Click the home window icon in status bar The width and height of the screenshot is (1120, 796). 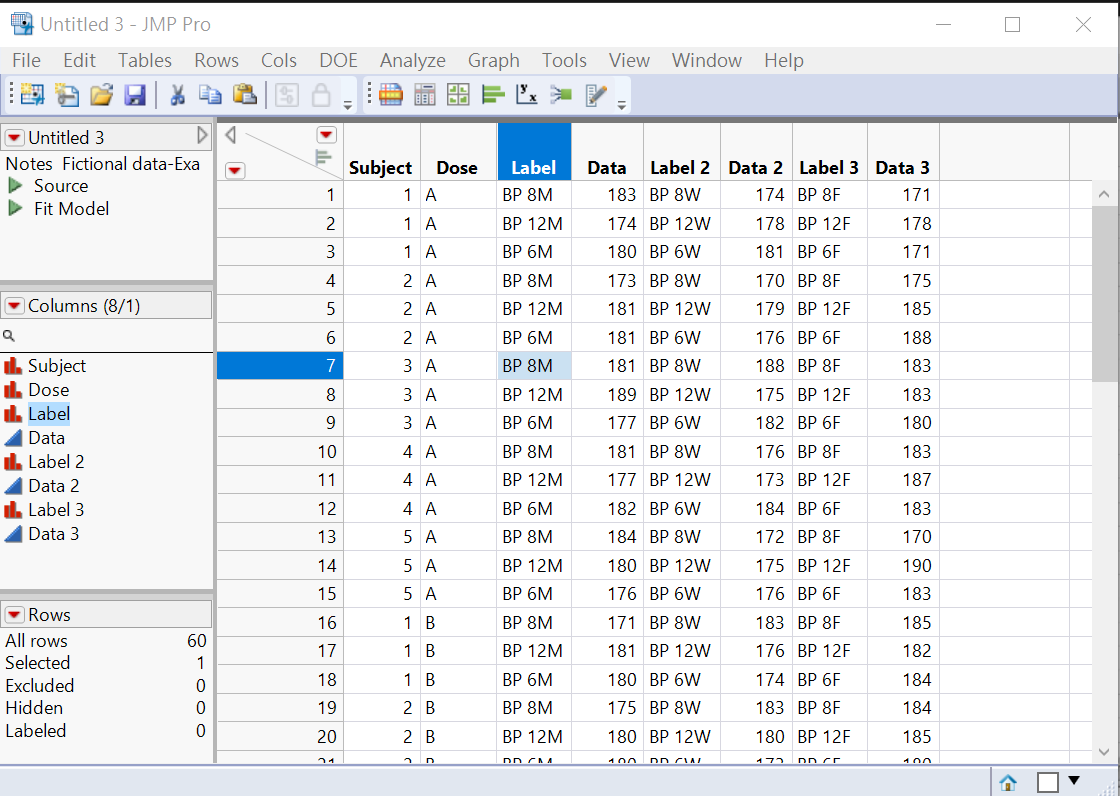[1008, 782]
